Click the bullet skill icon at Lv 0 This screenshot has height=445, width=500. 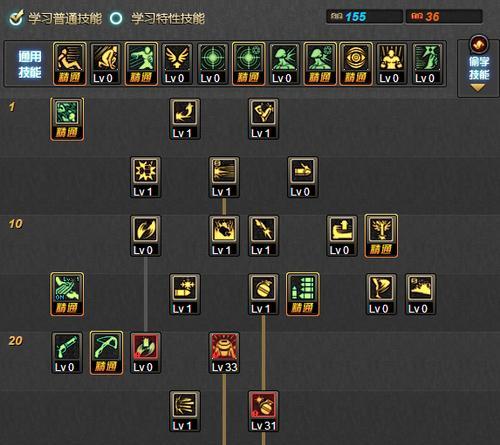[x=303, y=177]
